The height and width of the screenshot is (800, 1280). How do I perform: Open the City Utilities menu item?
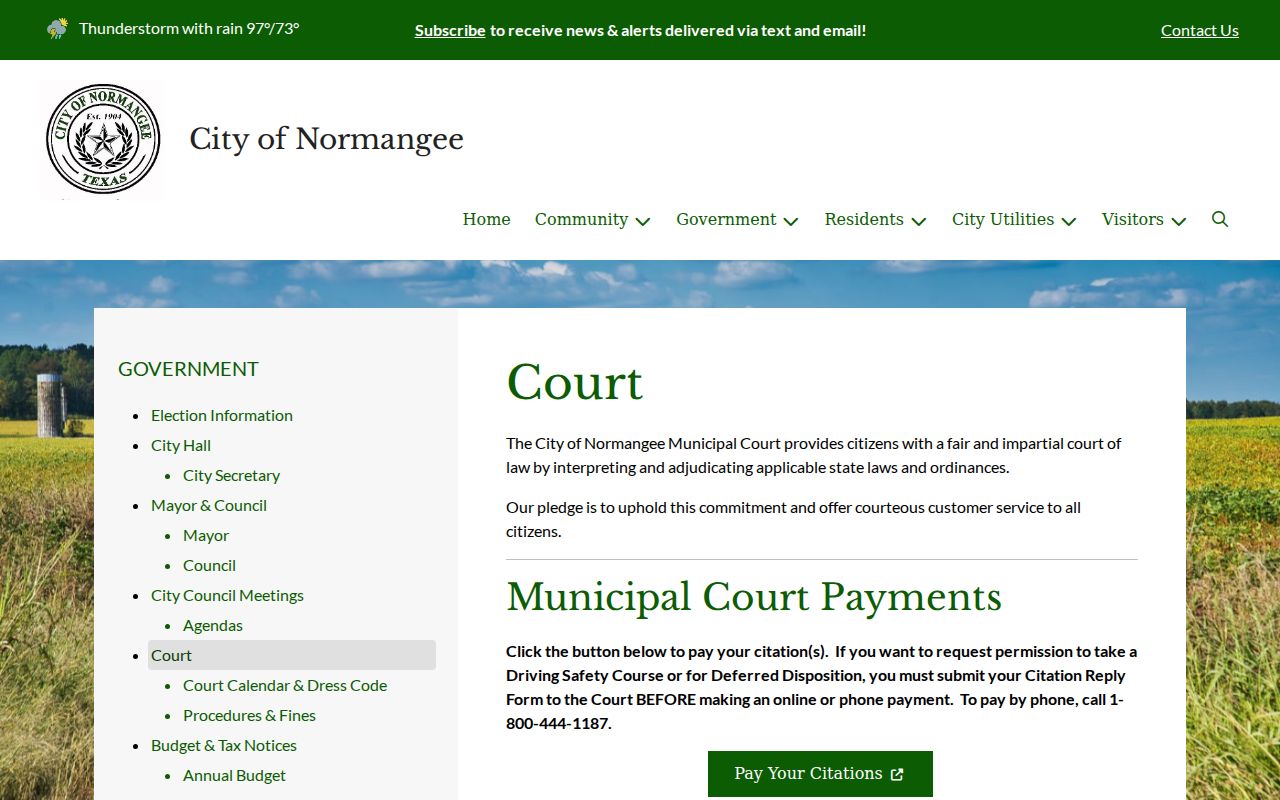click(x=1003, y=219)
